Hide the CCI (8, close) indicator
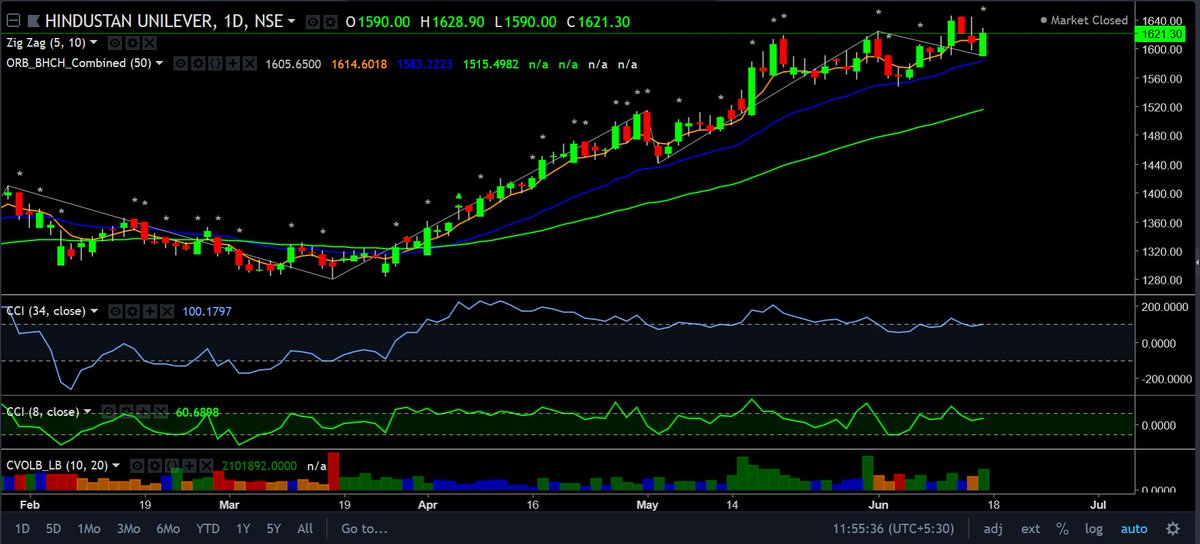Image resolution: width=1200 pixels, height=544 pixels. 109,412
